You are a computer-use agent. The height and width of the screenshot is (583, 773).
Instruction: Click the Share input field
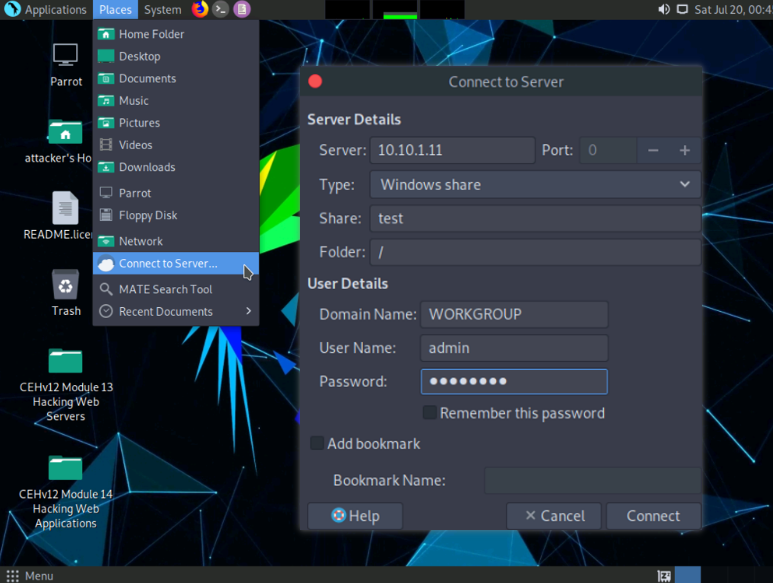tap(535, 218)
